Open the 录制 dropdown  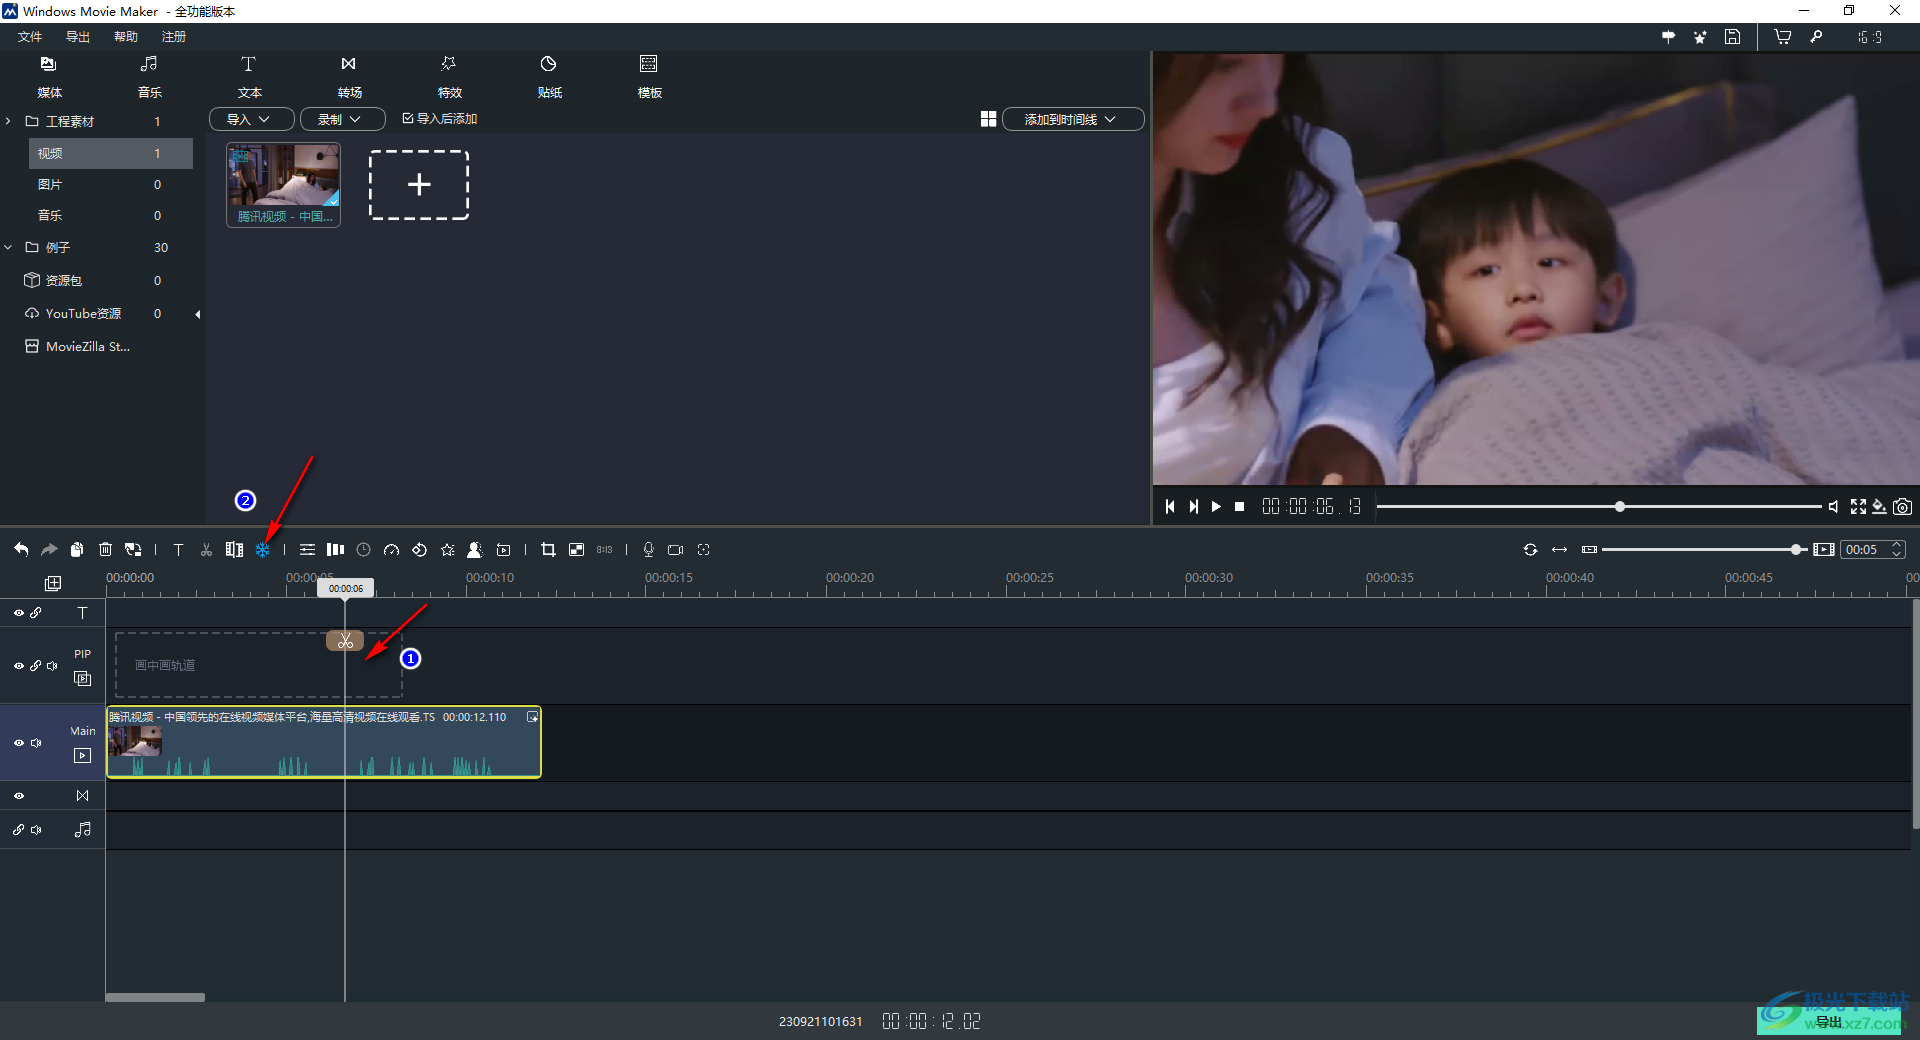pyautogui.click(x=343, y=119)
